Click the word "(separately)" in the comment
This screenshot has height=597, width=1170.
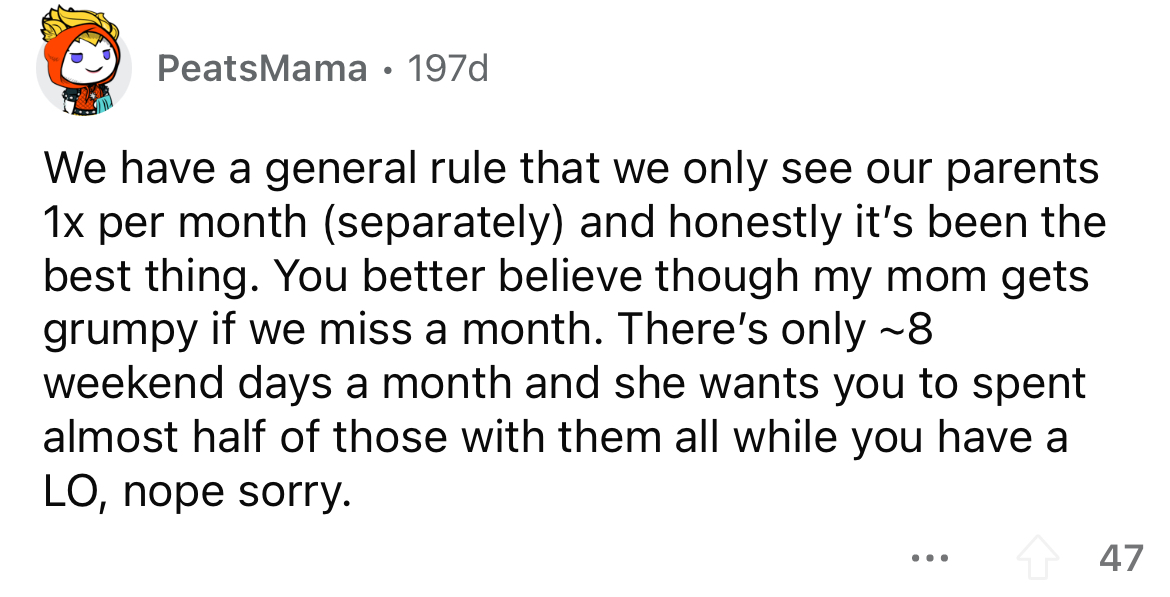point(437,221)
